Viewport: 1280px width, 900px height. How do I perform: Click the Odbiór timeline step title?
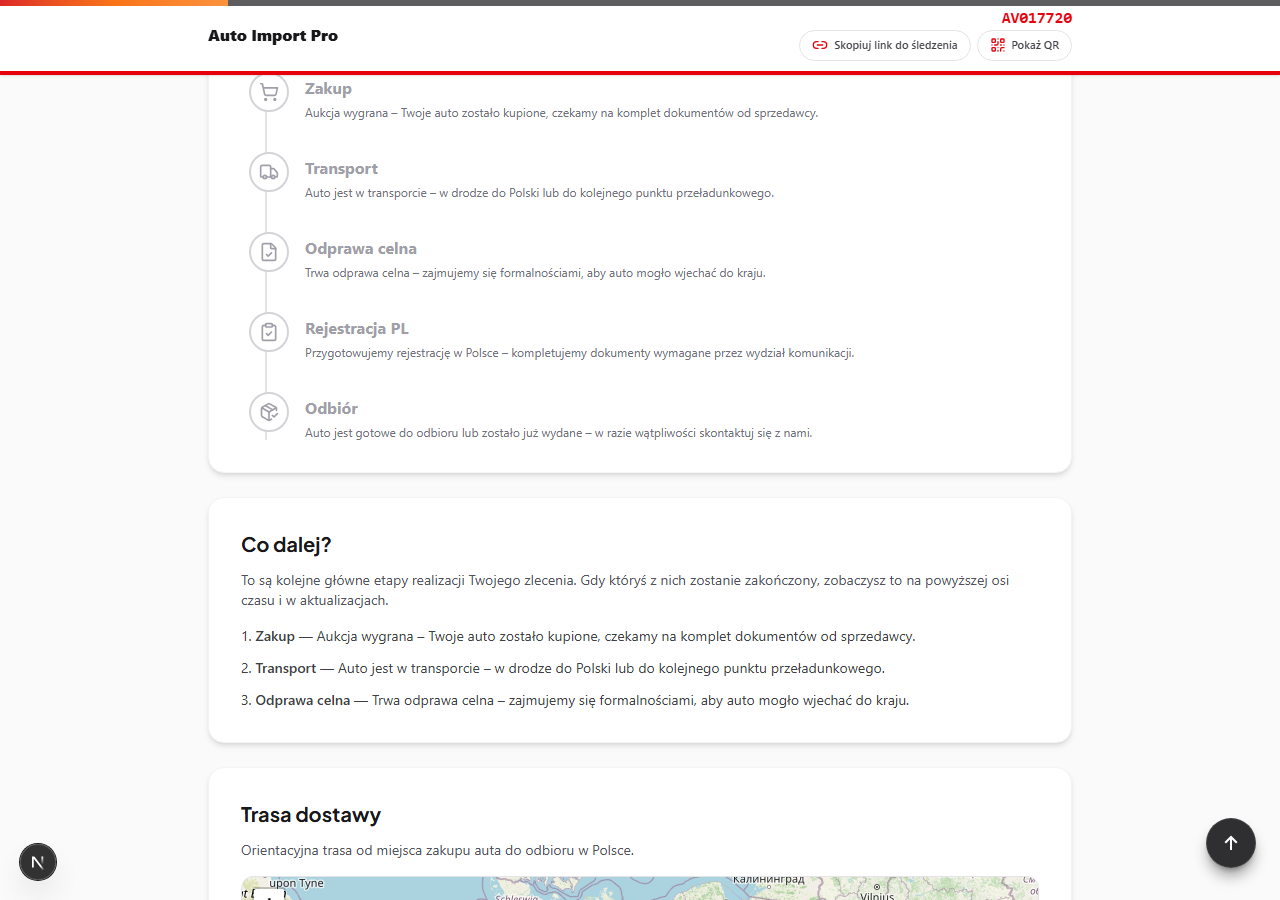(x=331, y=409)
